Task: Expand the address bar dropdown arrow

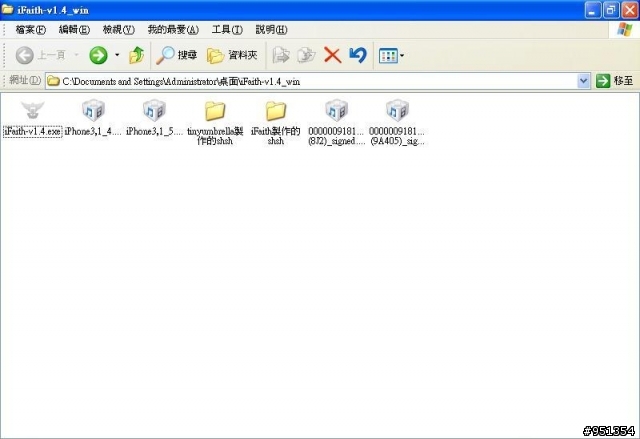Action: pos(584,81)
